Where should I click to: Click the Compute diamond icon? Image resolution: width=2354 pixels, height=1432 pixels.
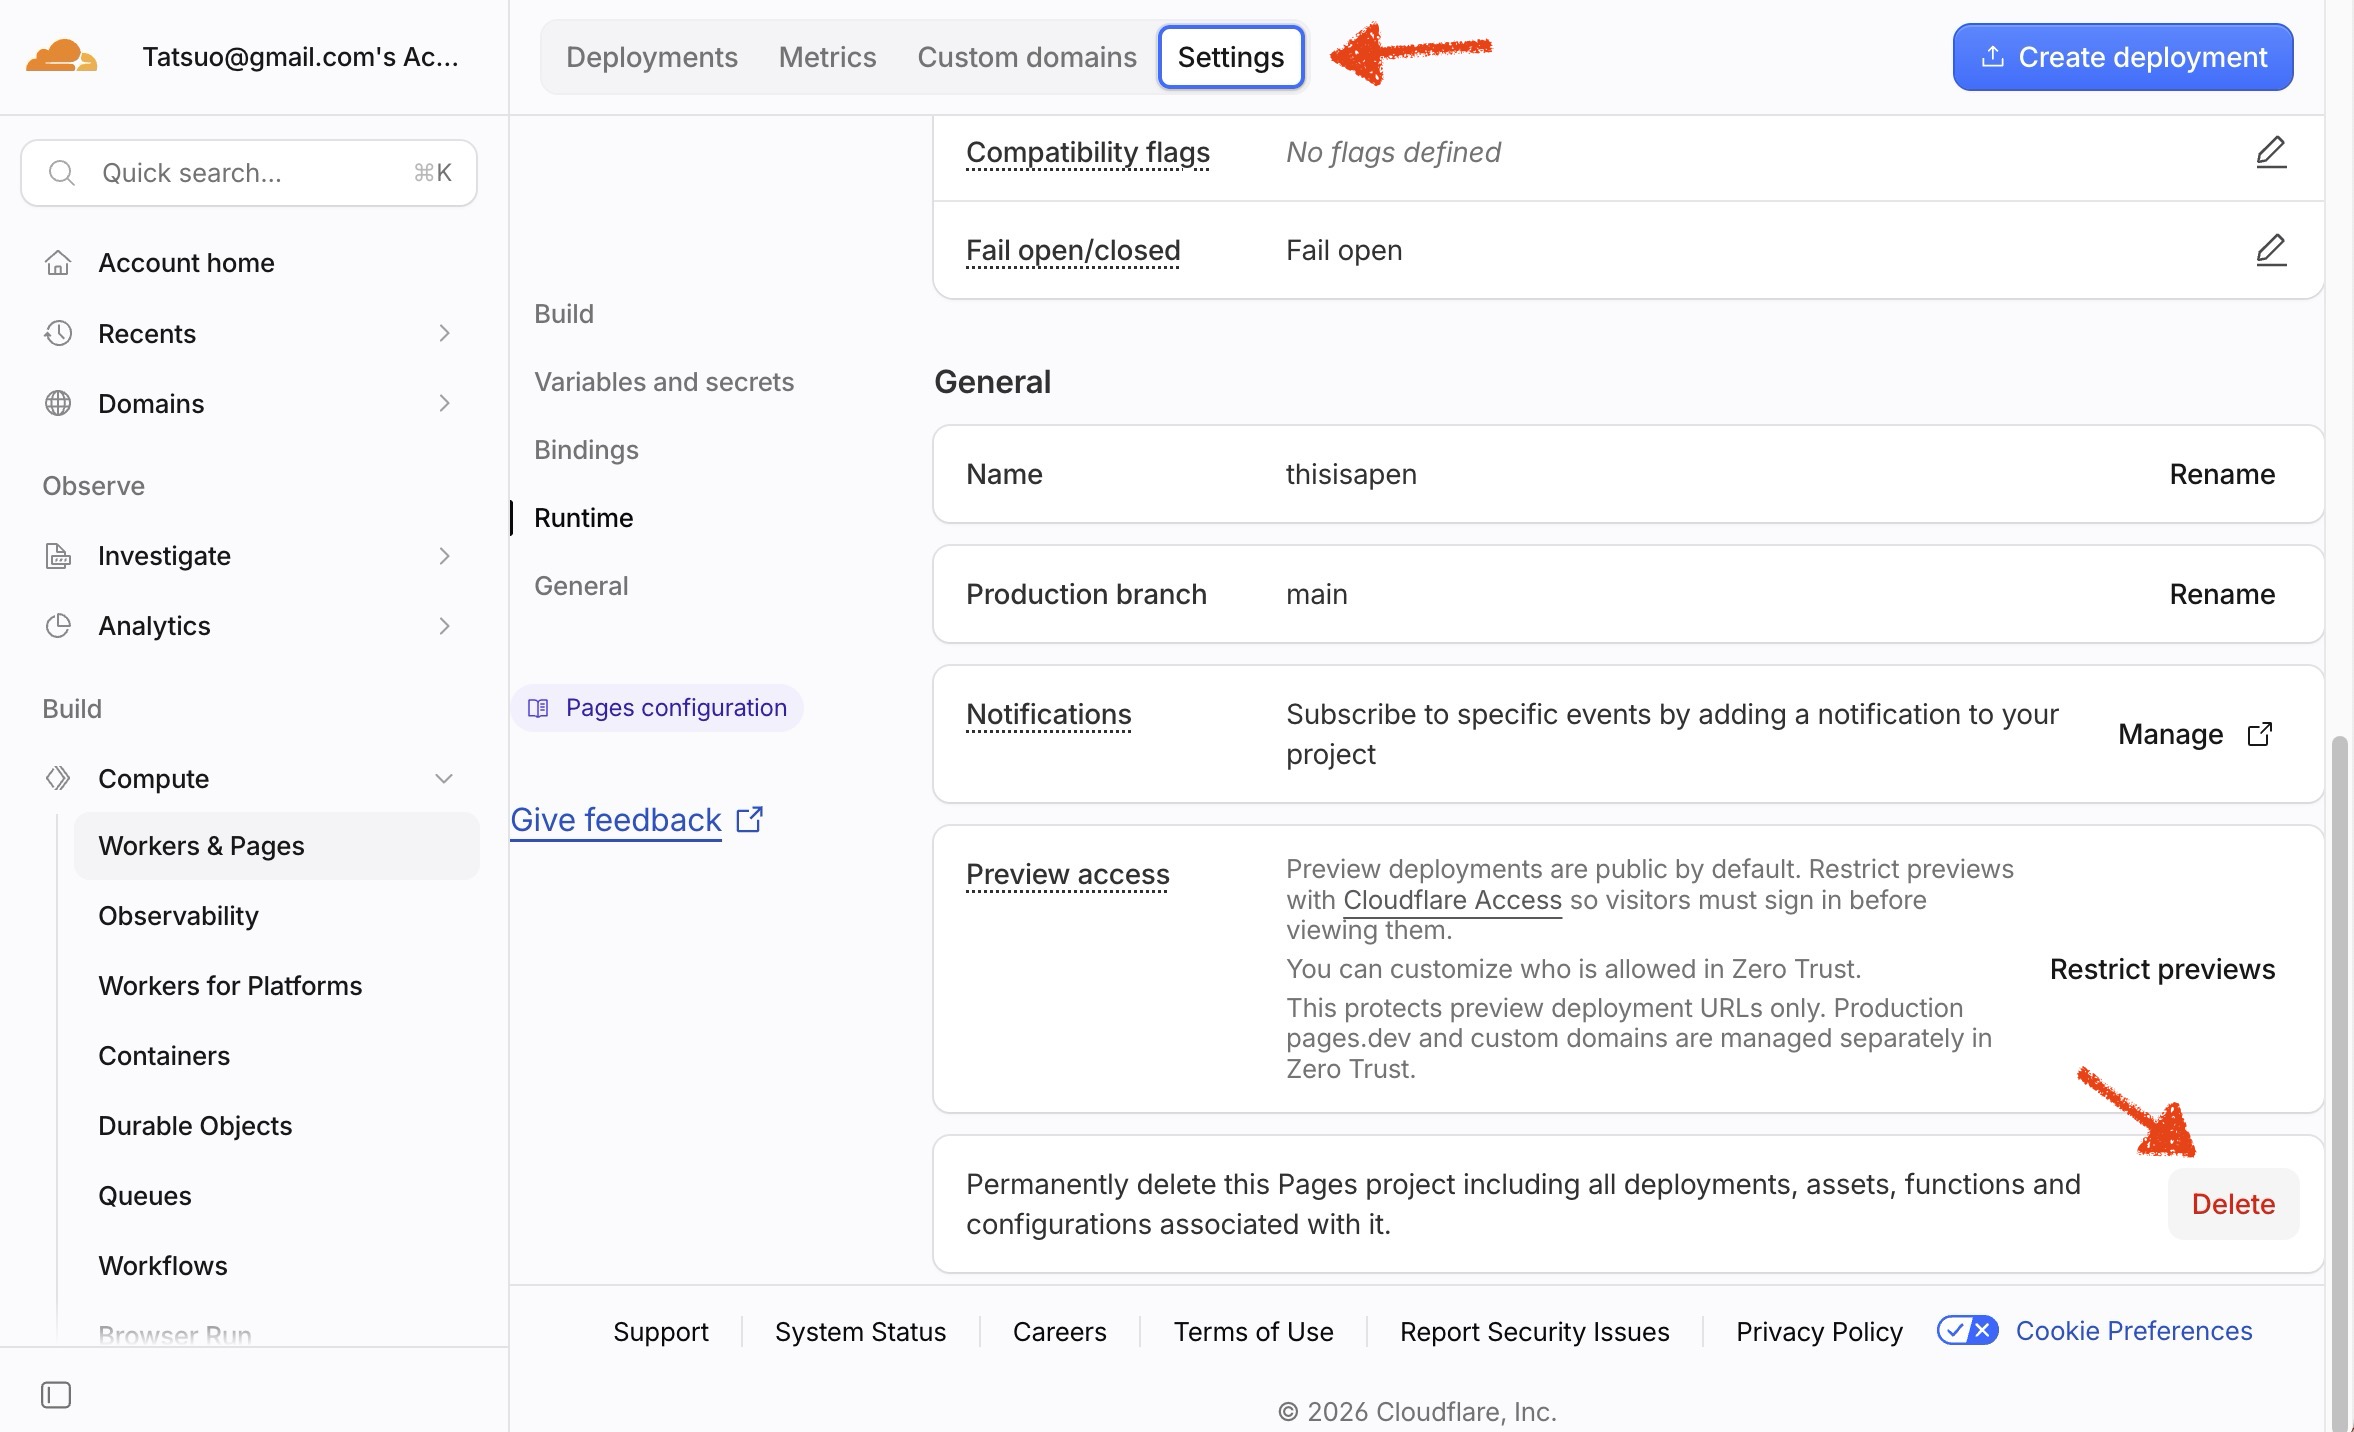(x=58, y=778)
